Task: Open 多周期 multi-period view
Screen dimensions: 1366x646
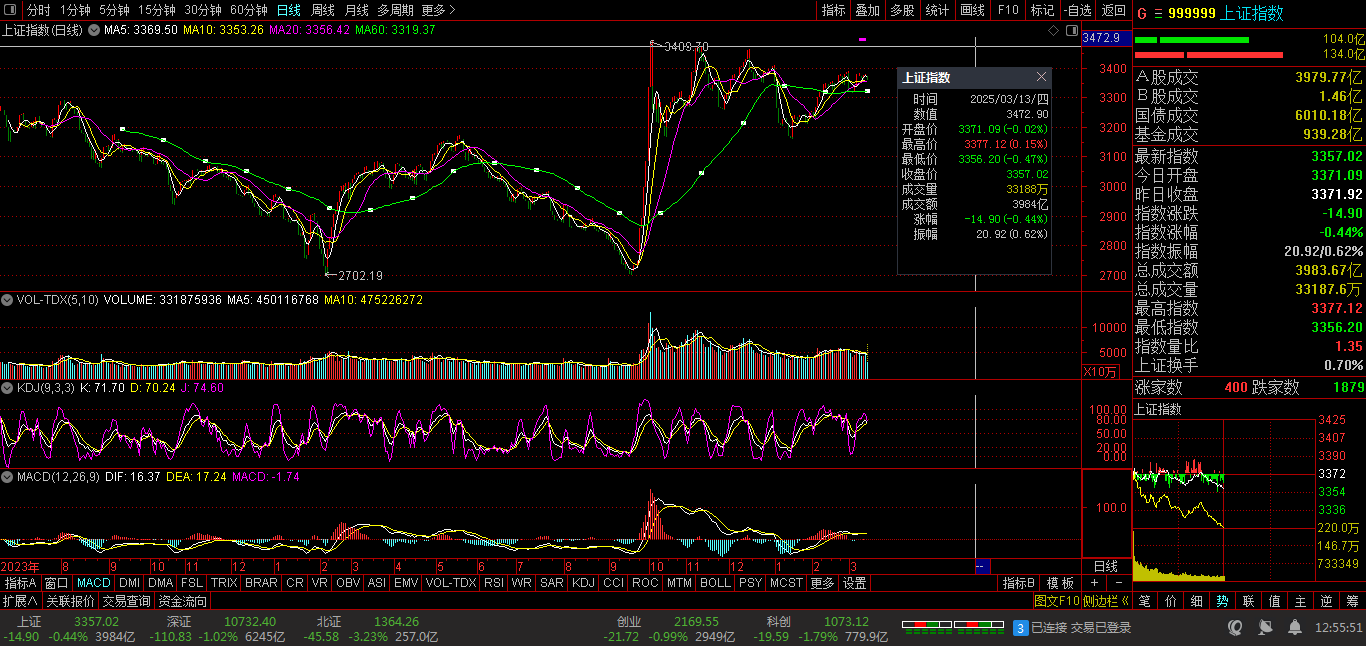Action: click(395, 10)
